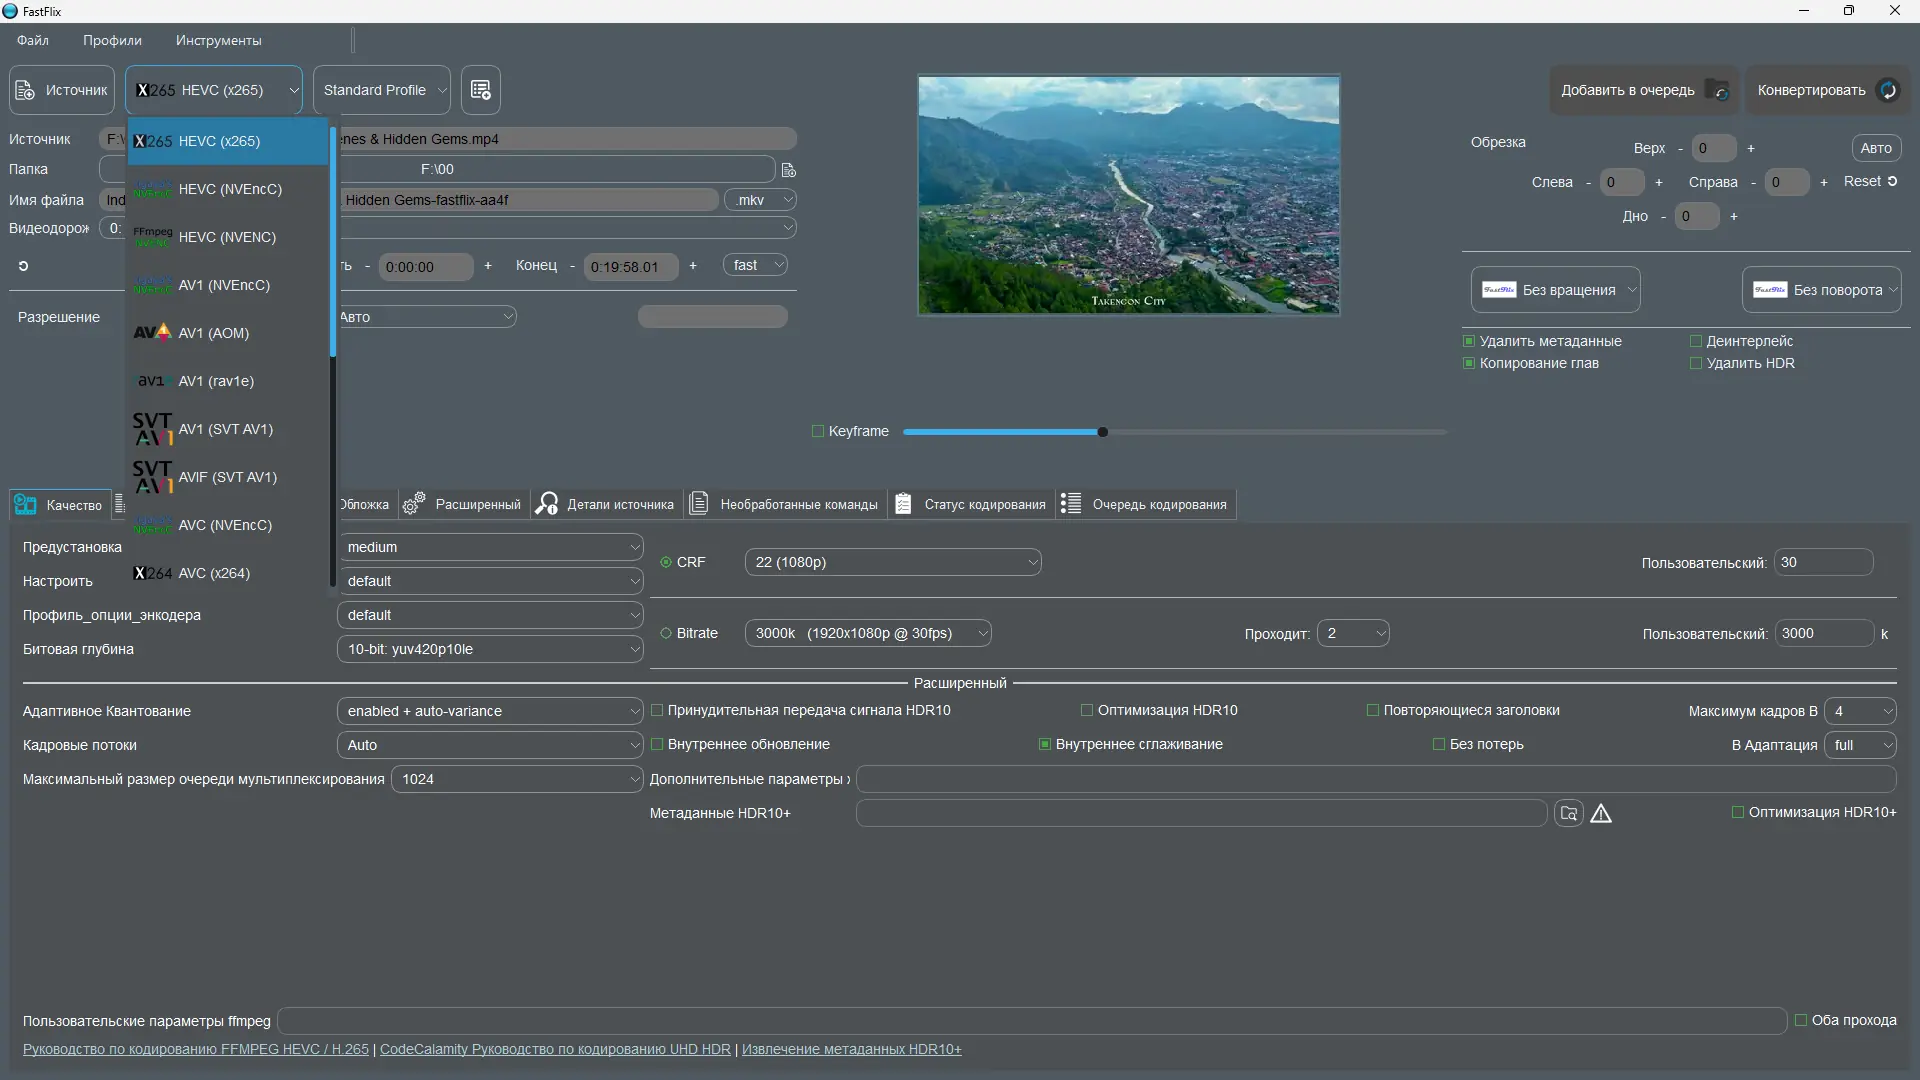Image resolution: width=1920 pixels, height=1080 pixels.
Task: Open the Профили menu
Action: (112, 41)
